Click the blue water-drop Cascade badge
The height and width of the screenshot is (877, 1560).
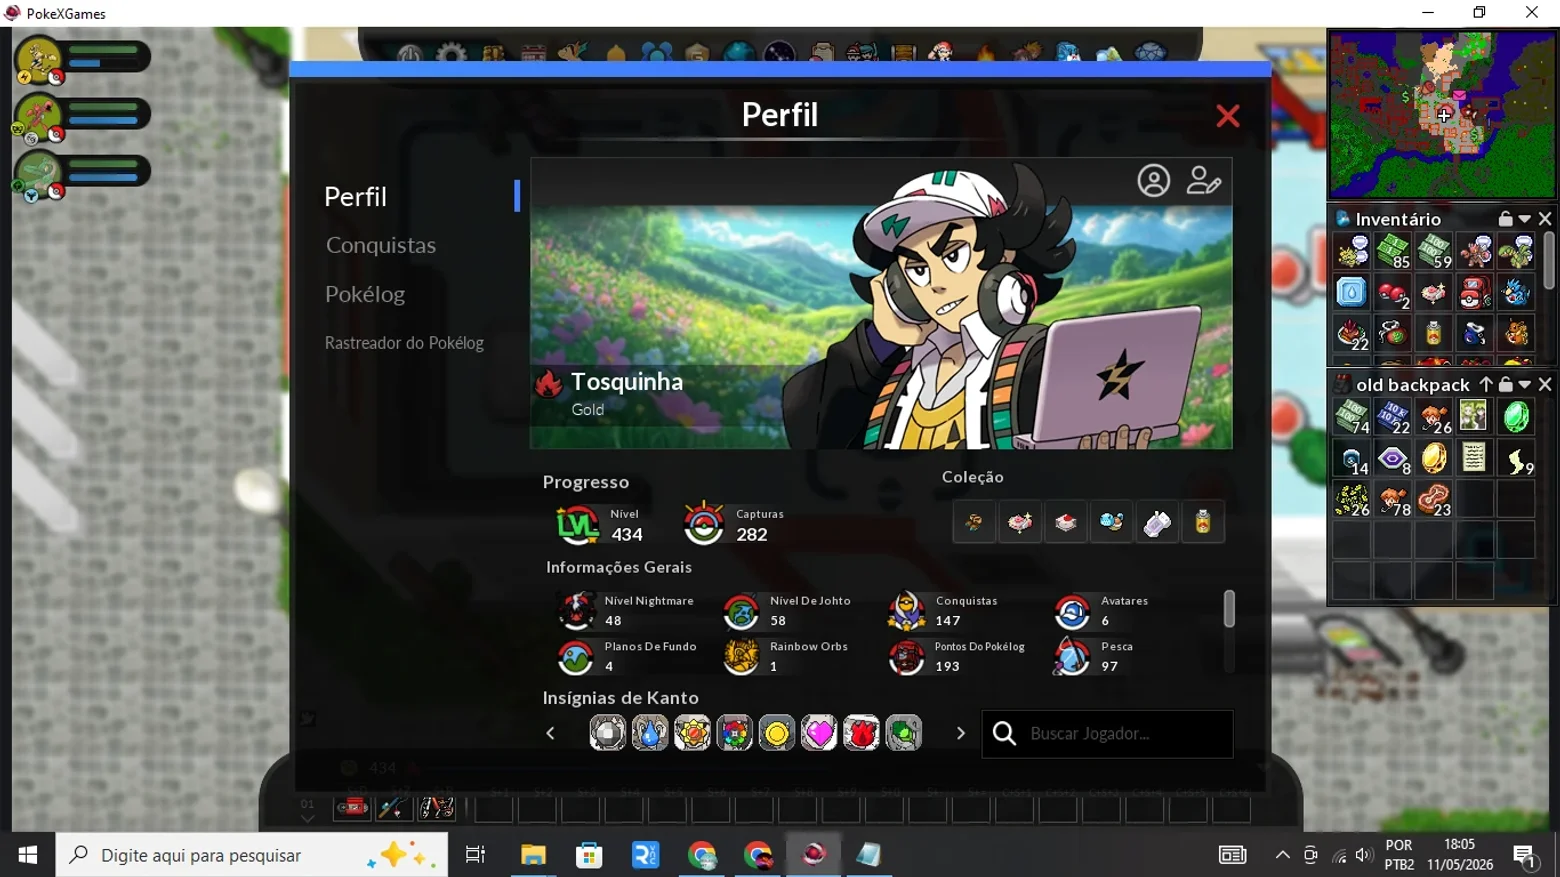pos(650,734)
